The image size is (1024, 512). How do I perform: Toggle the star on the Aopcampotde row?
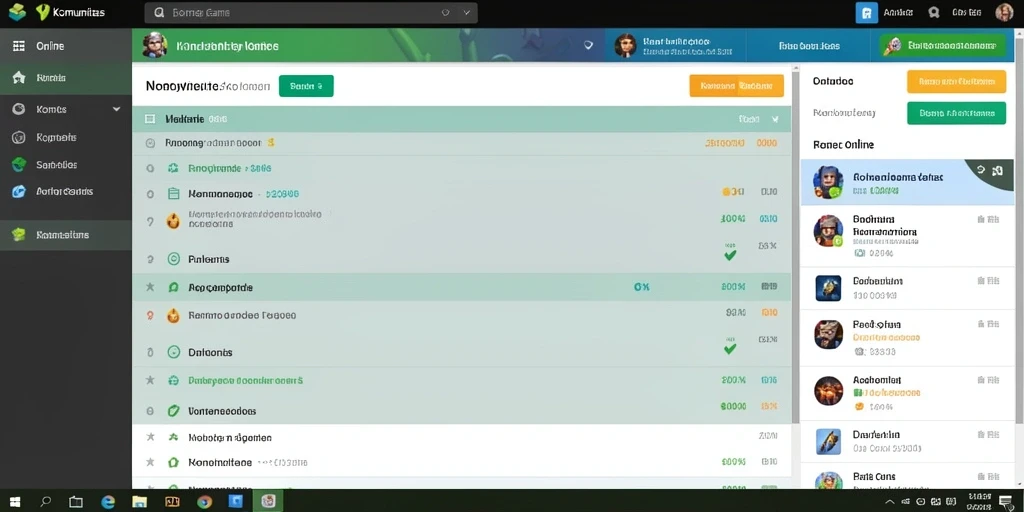click(x=150, y=287)
